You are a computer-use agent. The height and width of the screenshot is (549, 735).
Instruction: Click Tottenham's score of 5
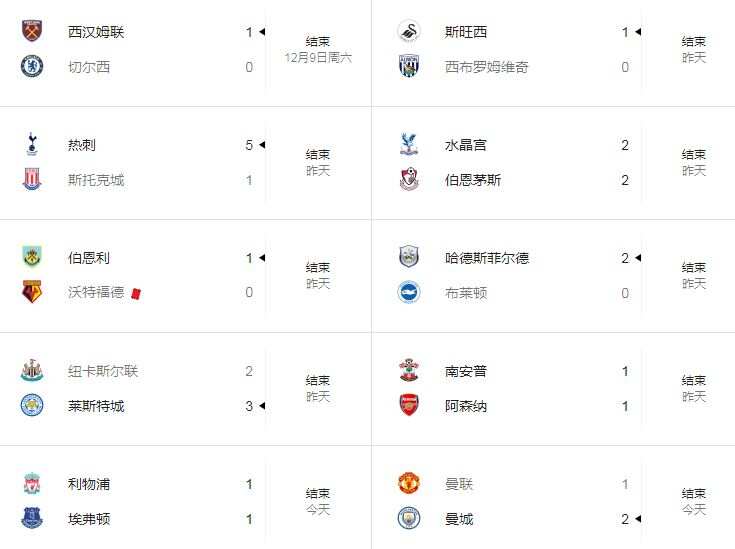(x=249, y=145)
